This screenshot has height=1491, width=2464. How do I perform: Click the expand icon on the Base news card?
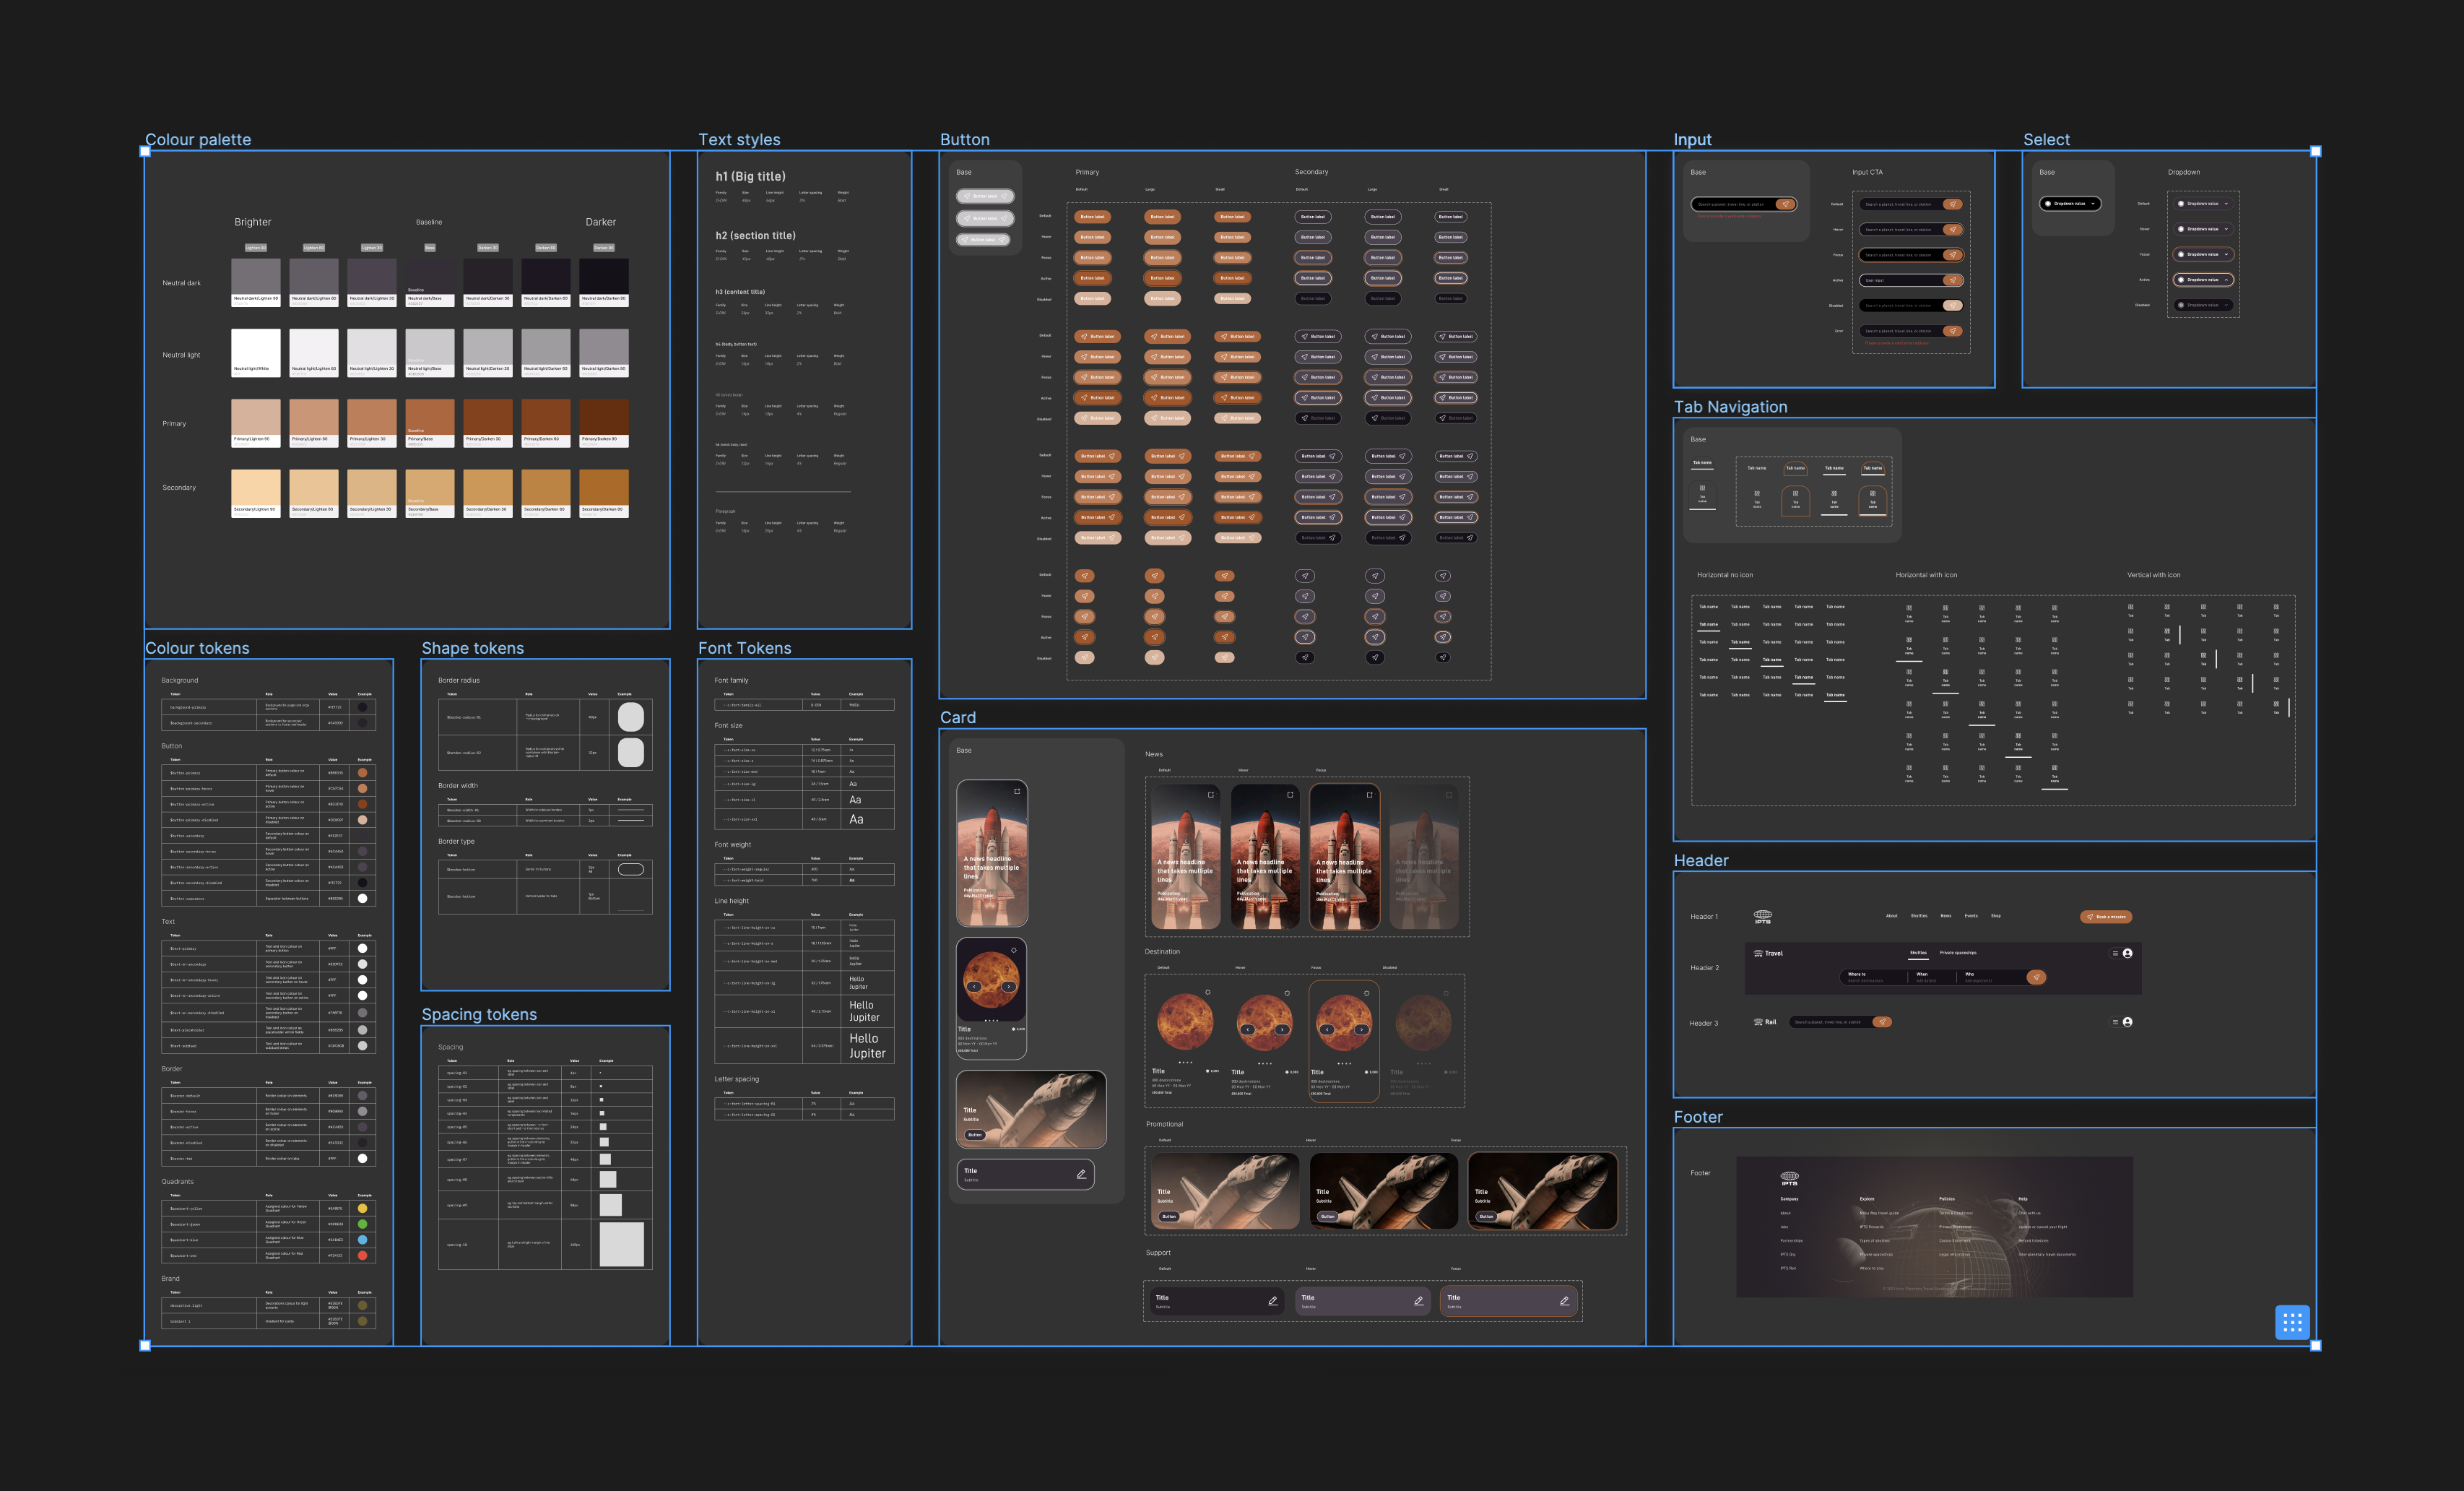pos(1018,791)
